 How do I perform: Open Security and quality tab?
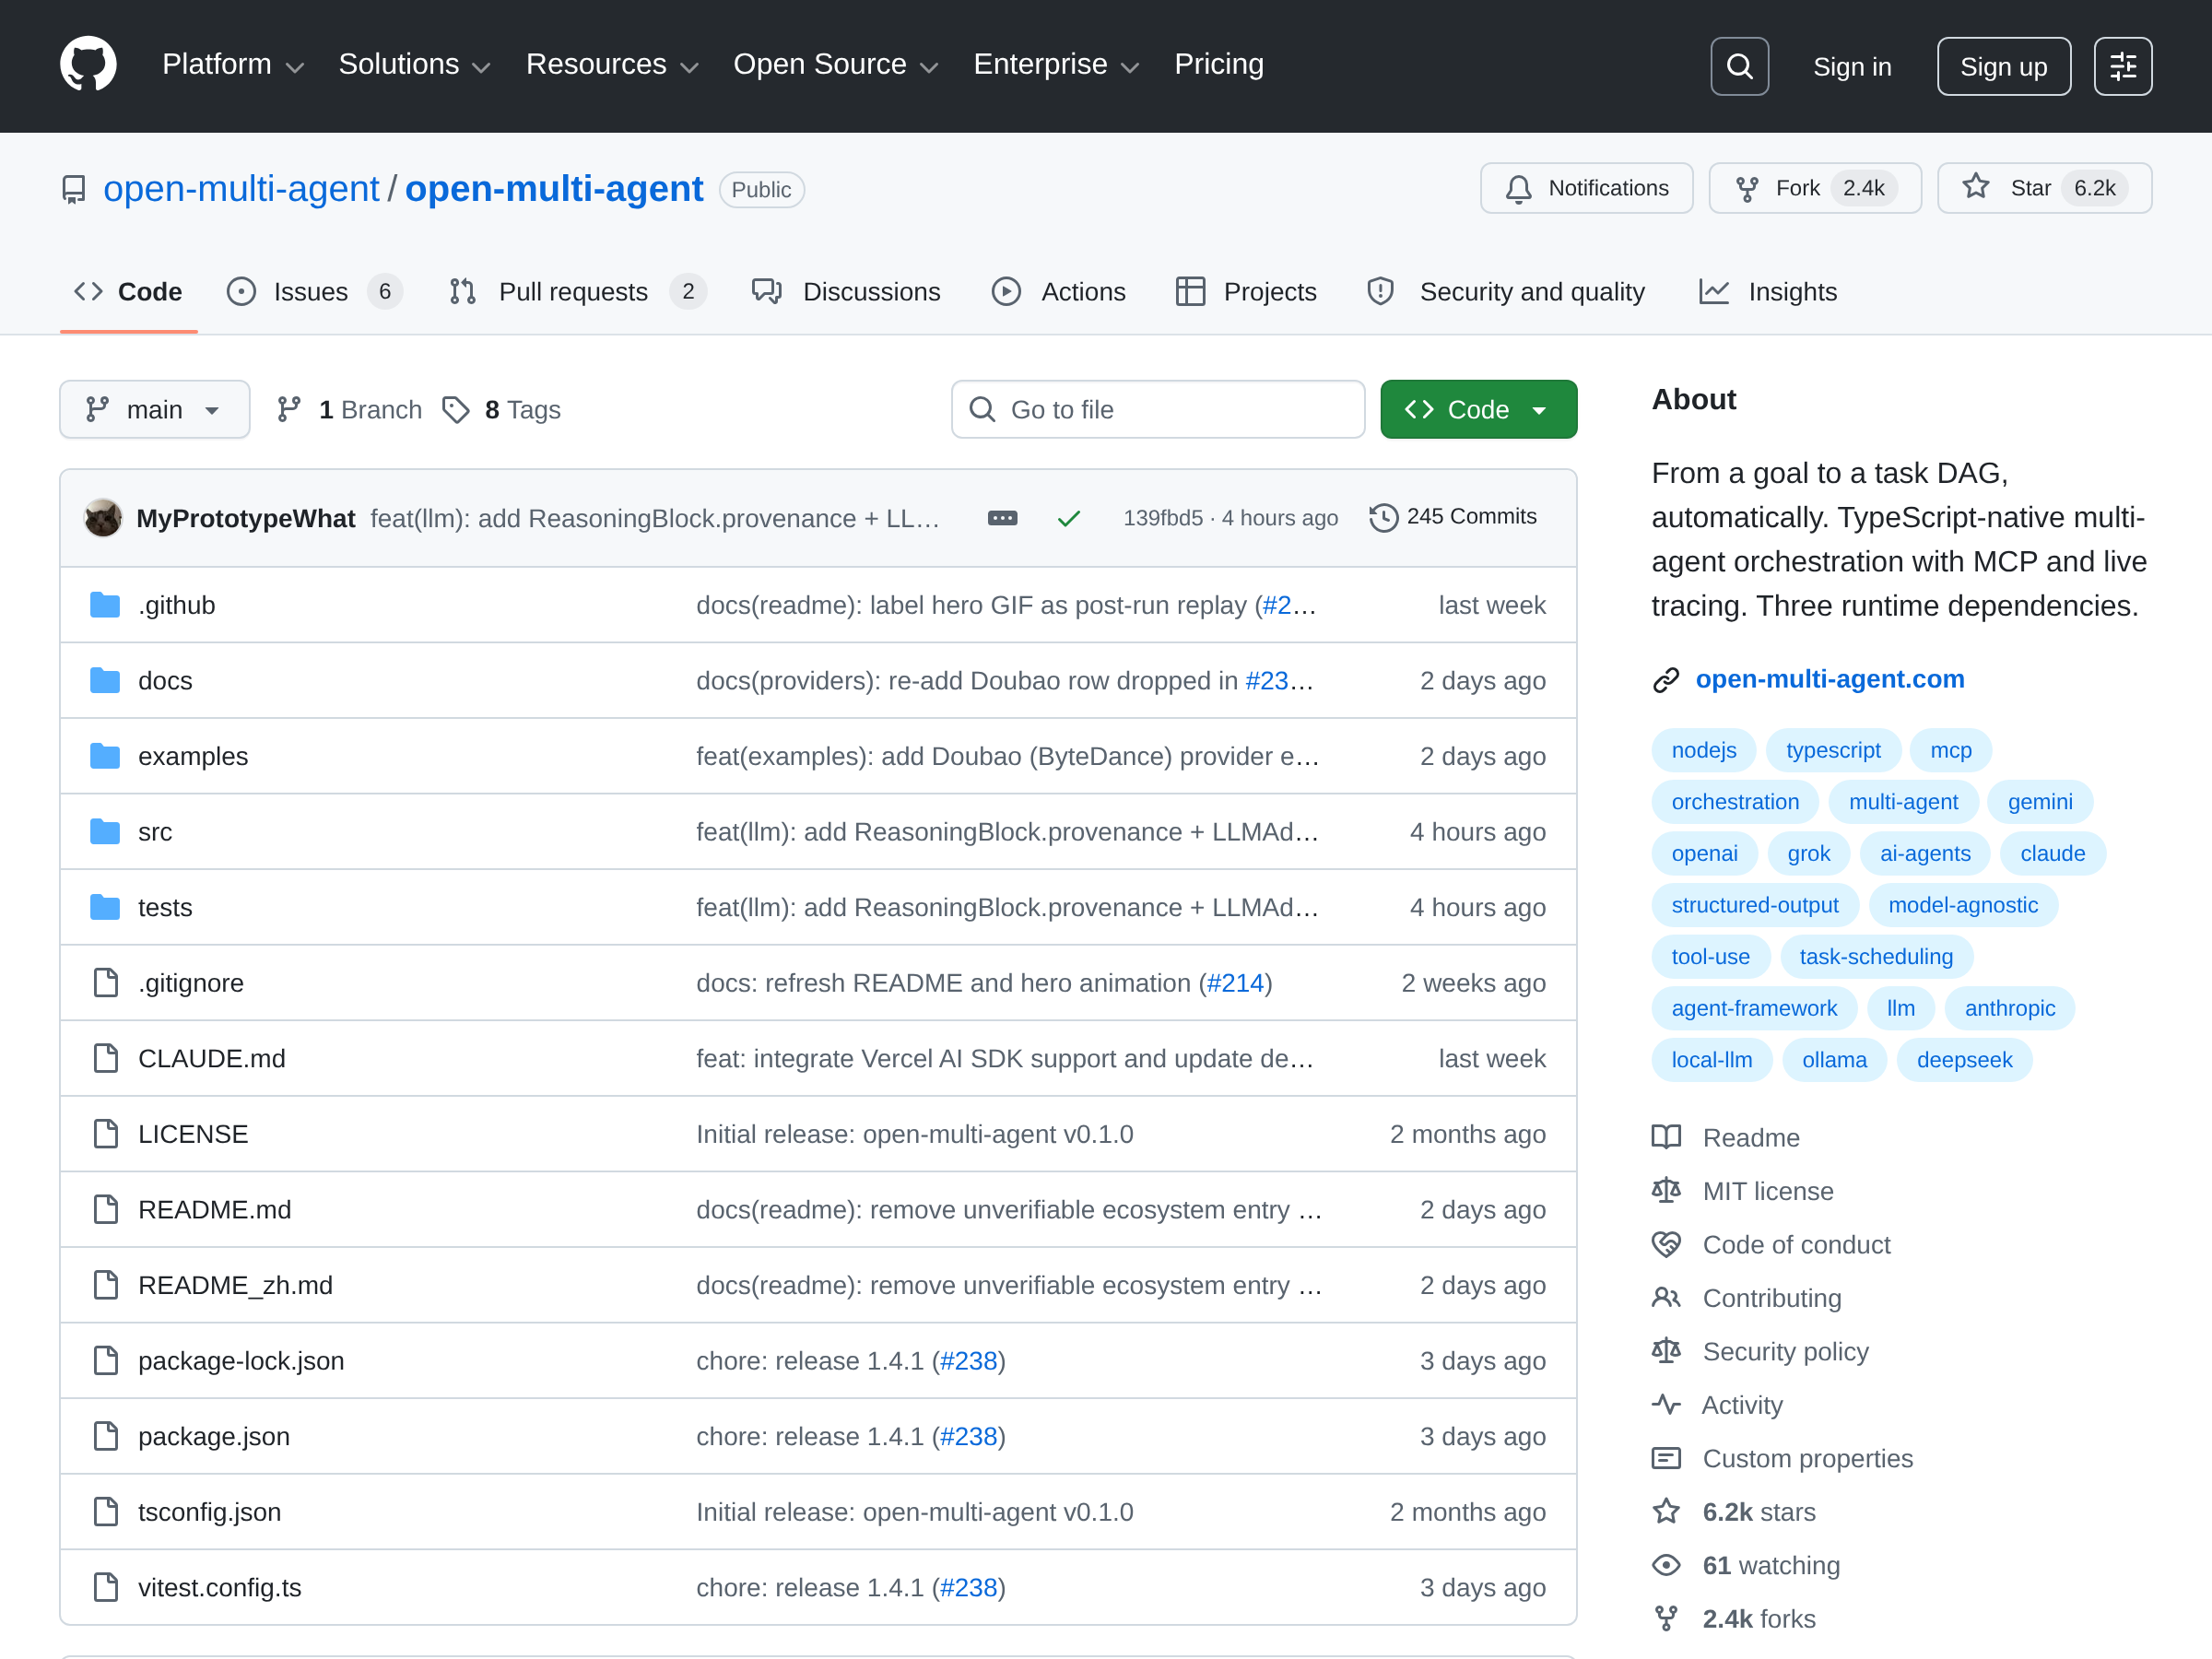point(1505,292)
